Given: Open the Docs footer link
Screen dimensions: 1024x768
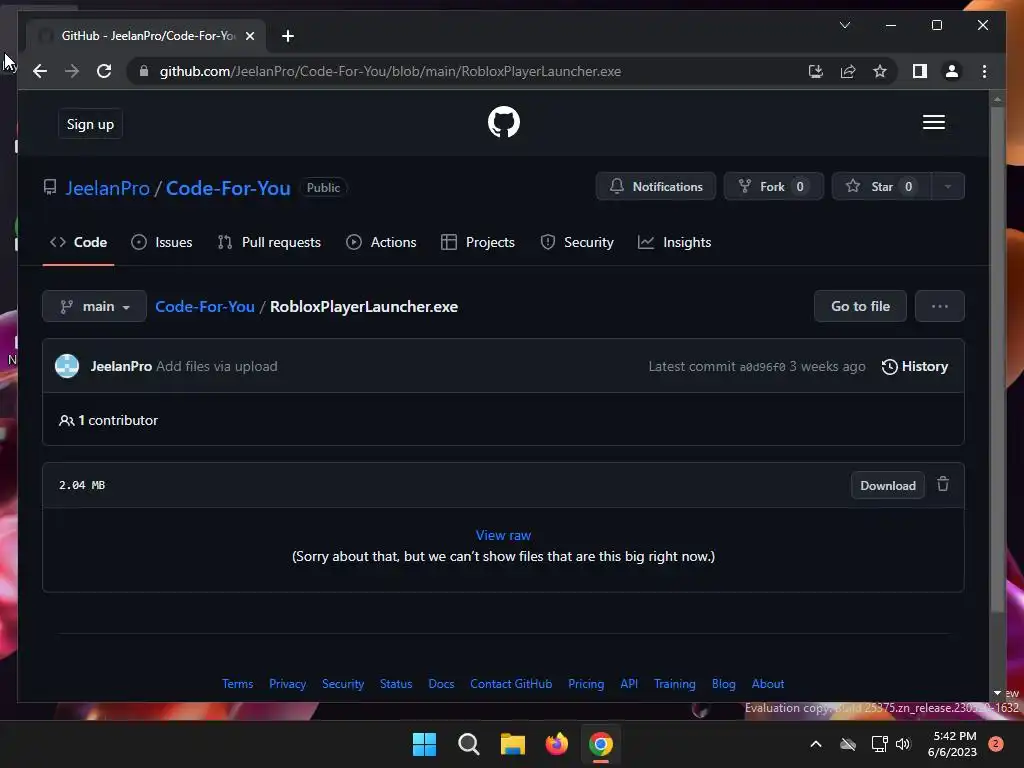Looking at the screenshot, I should click(x=441, y=684).
